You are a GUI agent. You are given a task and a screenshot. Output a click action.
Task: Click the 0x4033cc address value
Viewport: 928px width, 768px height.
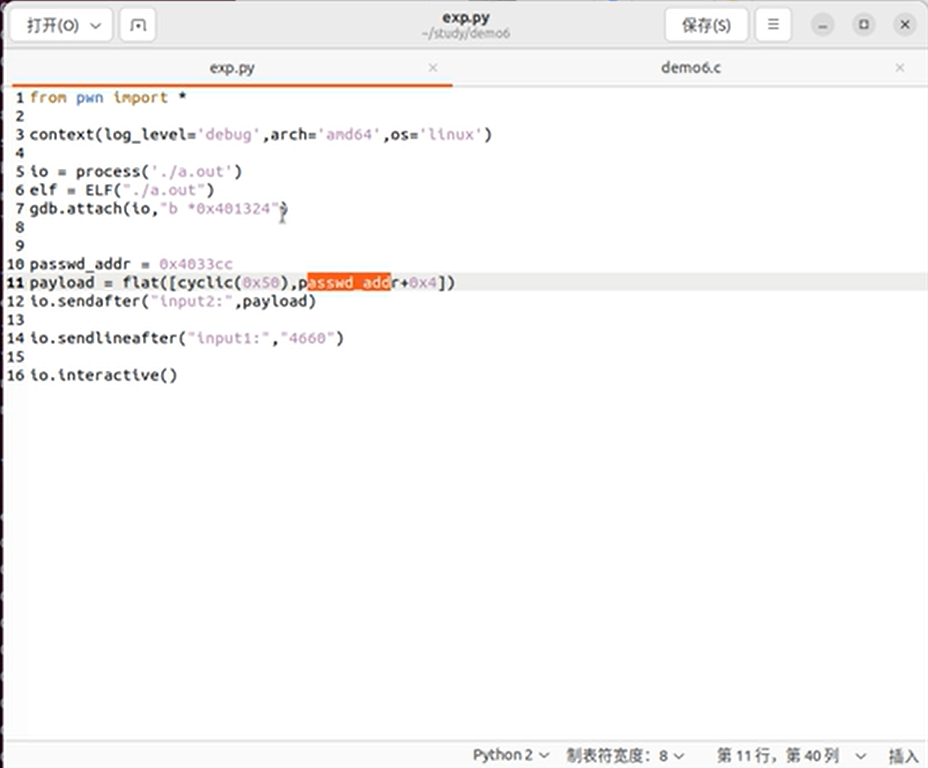tap(196, 264)
